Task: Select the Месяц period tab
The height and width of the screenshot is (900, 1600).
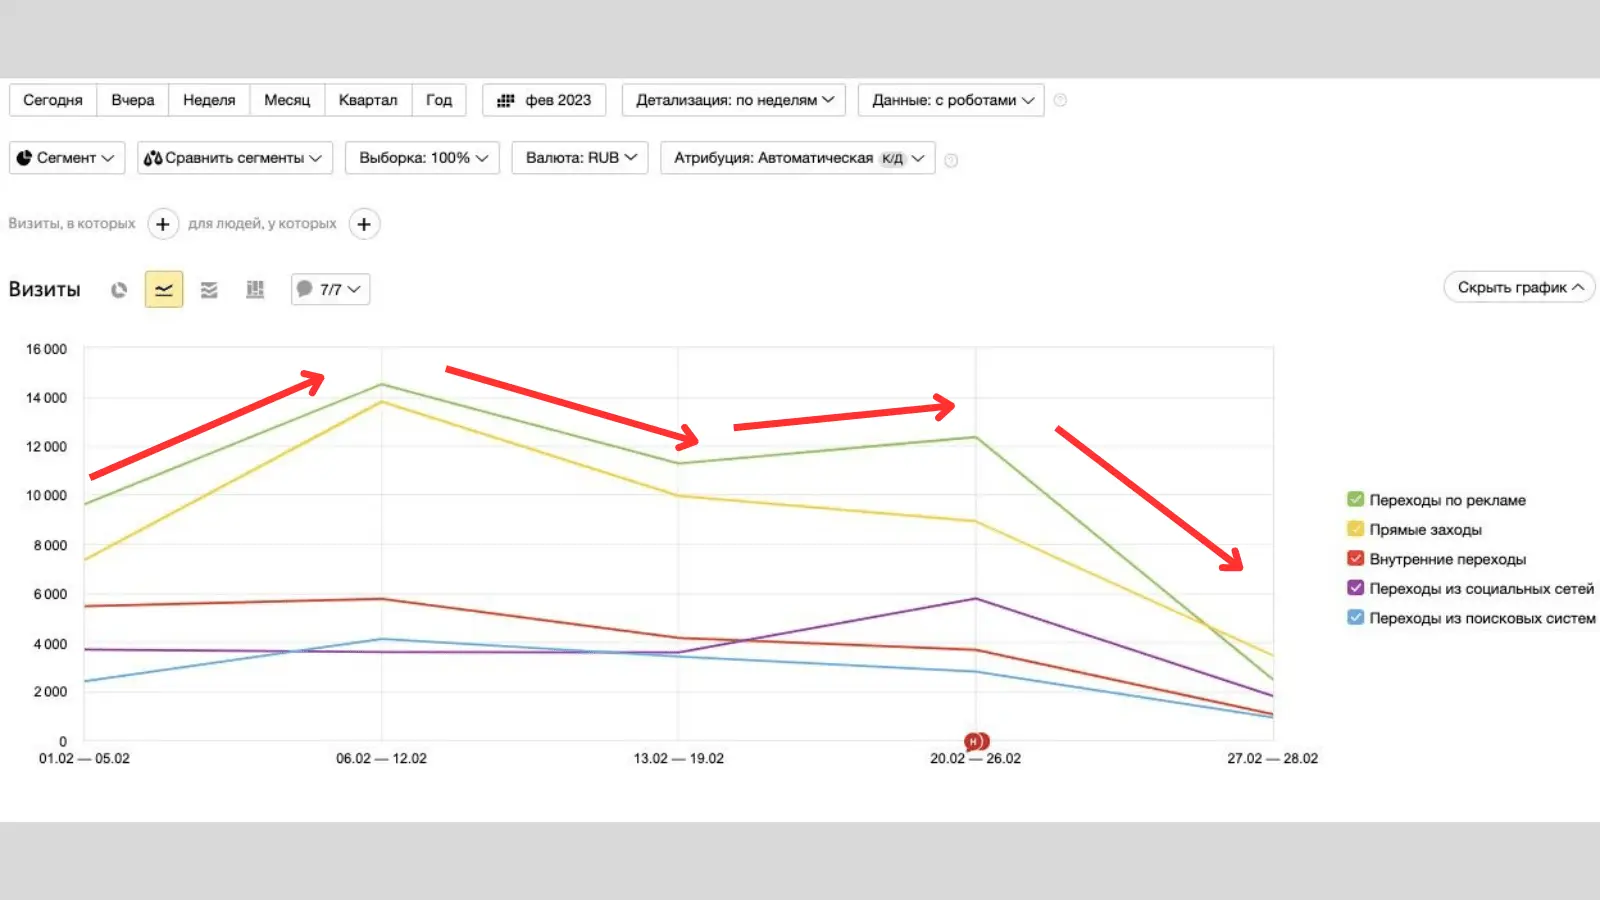Action: (x=287, y=100)
